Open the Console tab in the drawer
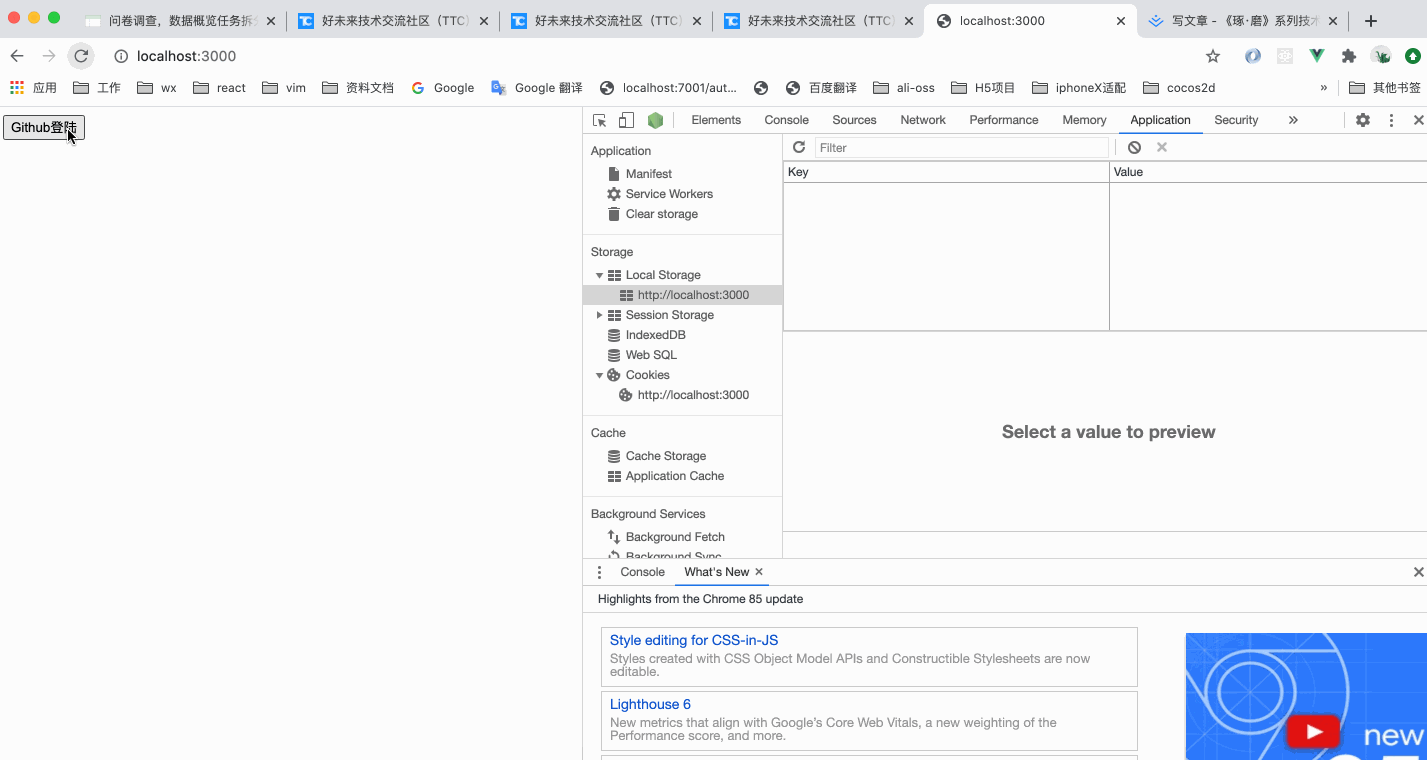This screenshot has height=760, width=1427. pyautogui.click(x=641, y=571)
